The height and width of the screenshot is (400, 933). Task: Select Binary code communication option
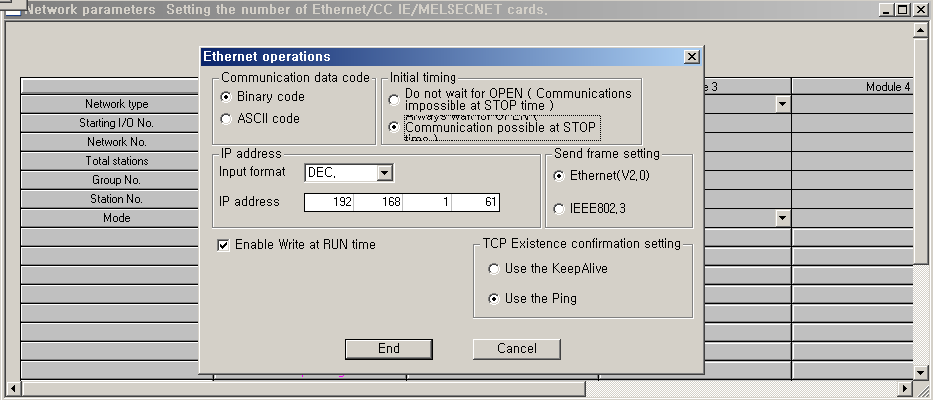point(226,97)
